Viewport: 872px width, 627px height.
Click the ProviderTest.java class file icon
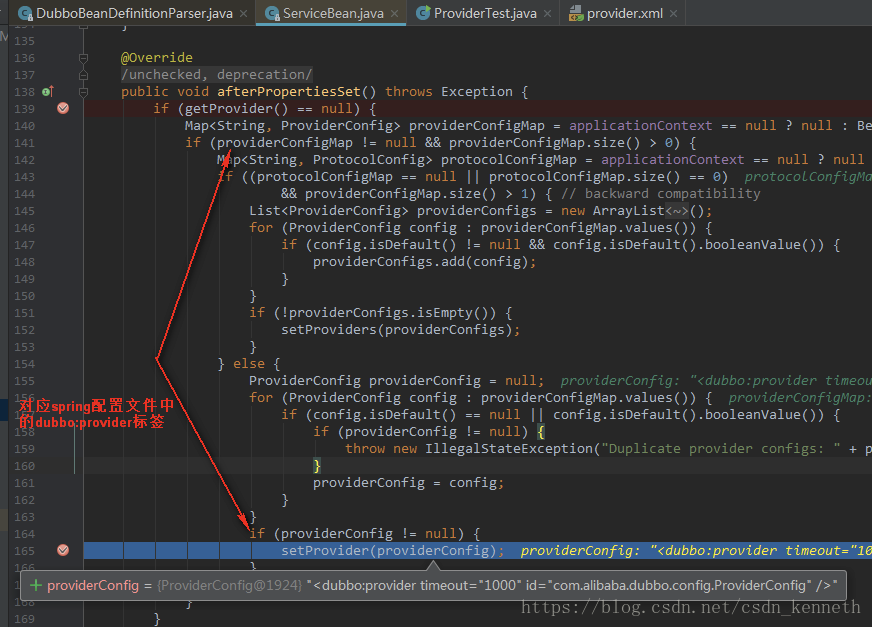tap(423, 13)
